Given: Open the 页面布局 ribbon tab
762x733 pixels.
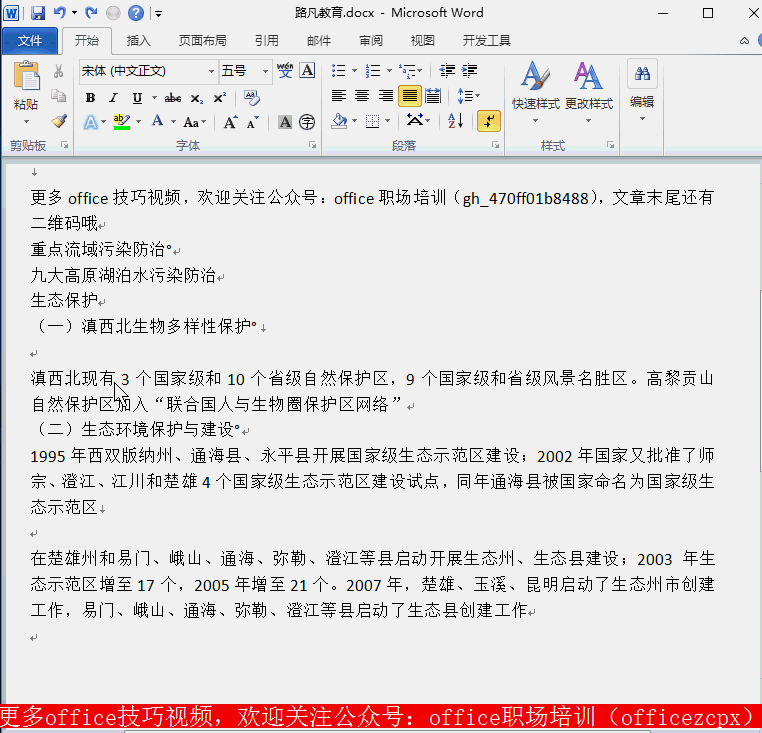Looking at the screenshot, I should click(202, 41).
